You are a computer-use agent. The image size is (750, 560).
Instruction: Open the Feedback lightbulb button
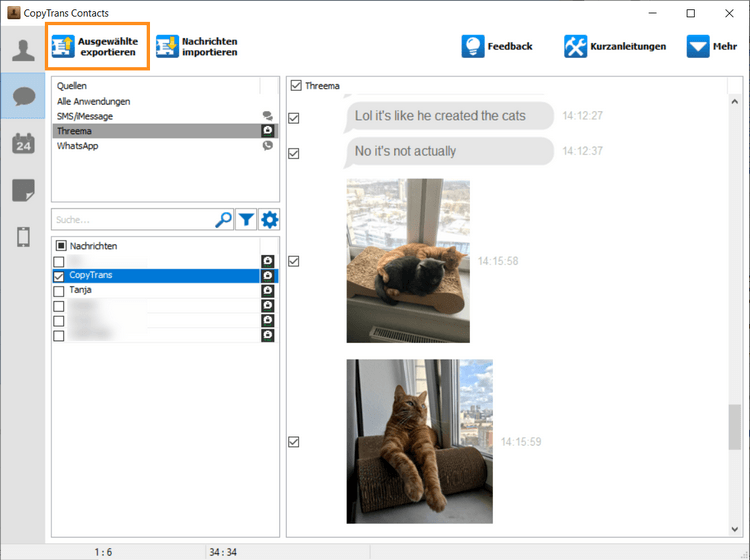(x=497, y=46)
